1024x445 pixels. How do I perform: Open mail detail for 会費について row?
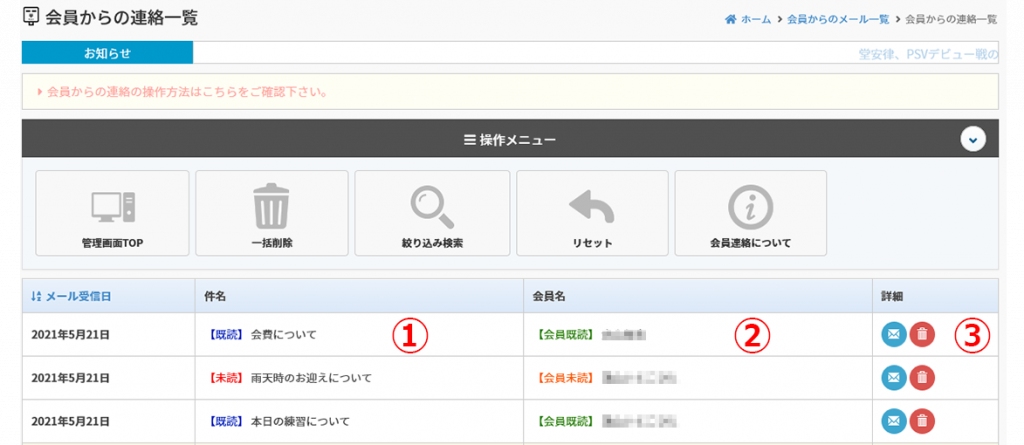[x=894, y=335]
